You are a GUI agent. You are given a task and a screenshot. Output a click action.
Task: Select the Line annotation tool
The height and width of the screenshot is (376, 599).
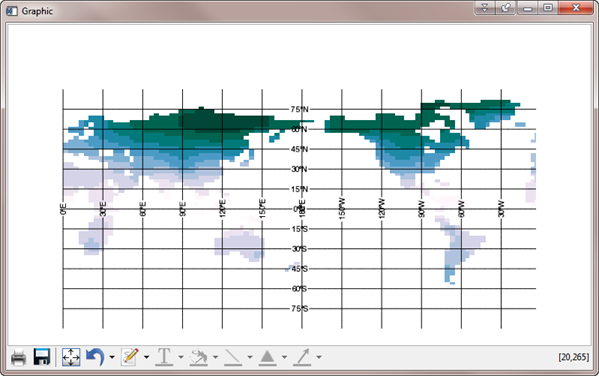click(x=233, y=357)
